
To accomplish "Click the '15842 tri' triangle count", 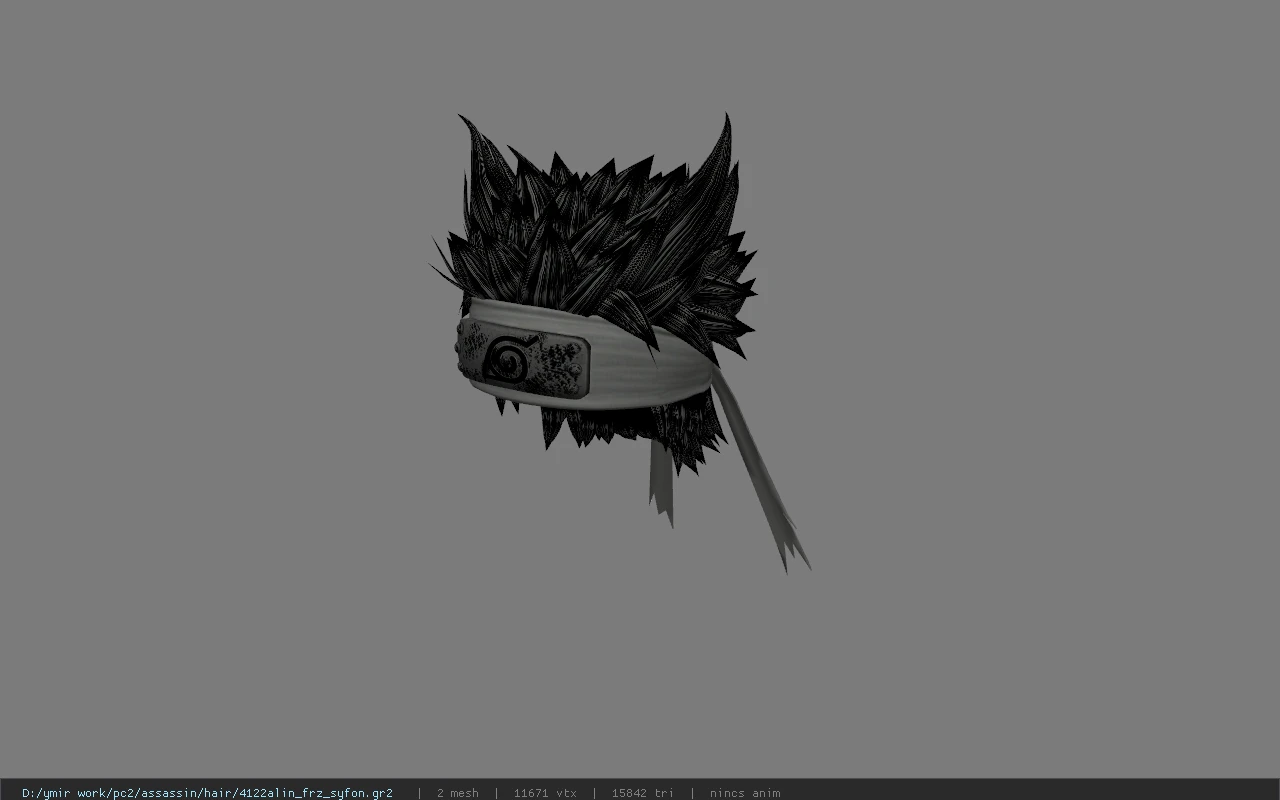I will (x=642, y=793).
